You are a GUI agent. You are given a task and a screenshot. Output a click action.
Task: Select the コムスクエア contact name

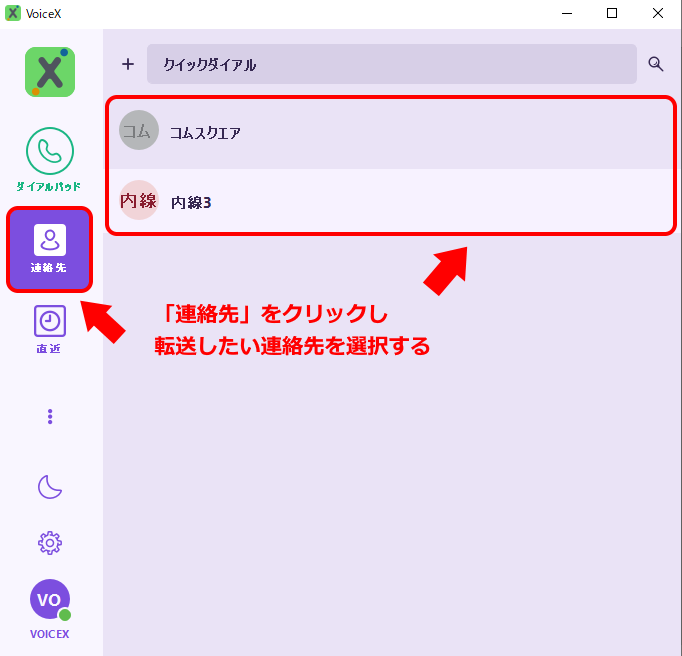[205, 132]
